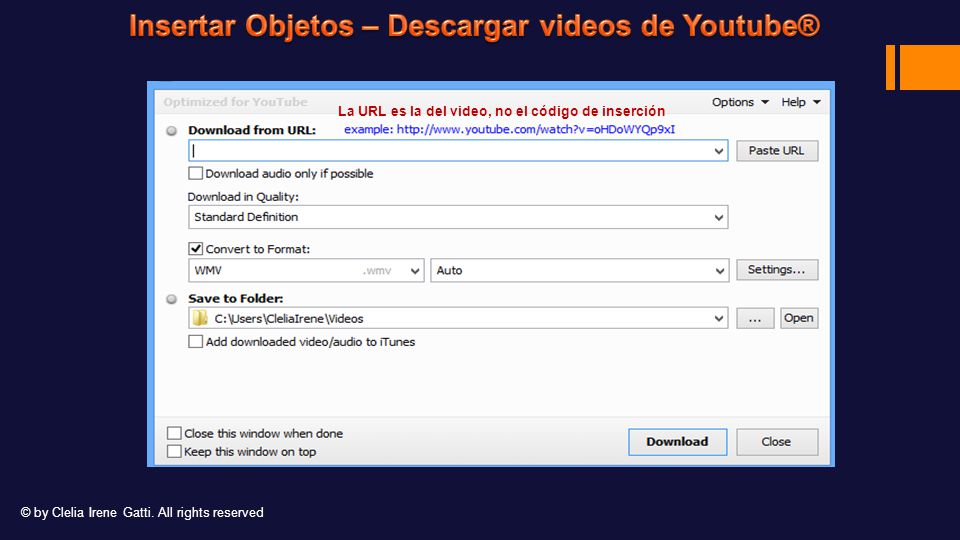
Task: Click the red note about the video URL
Action: pyautogui.click(x=501, y=111)
